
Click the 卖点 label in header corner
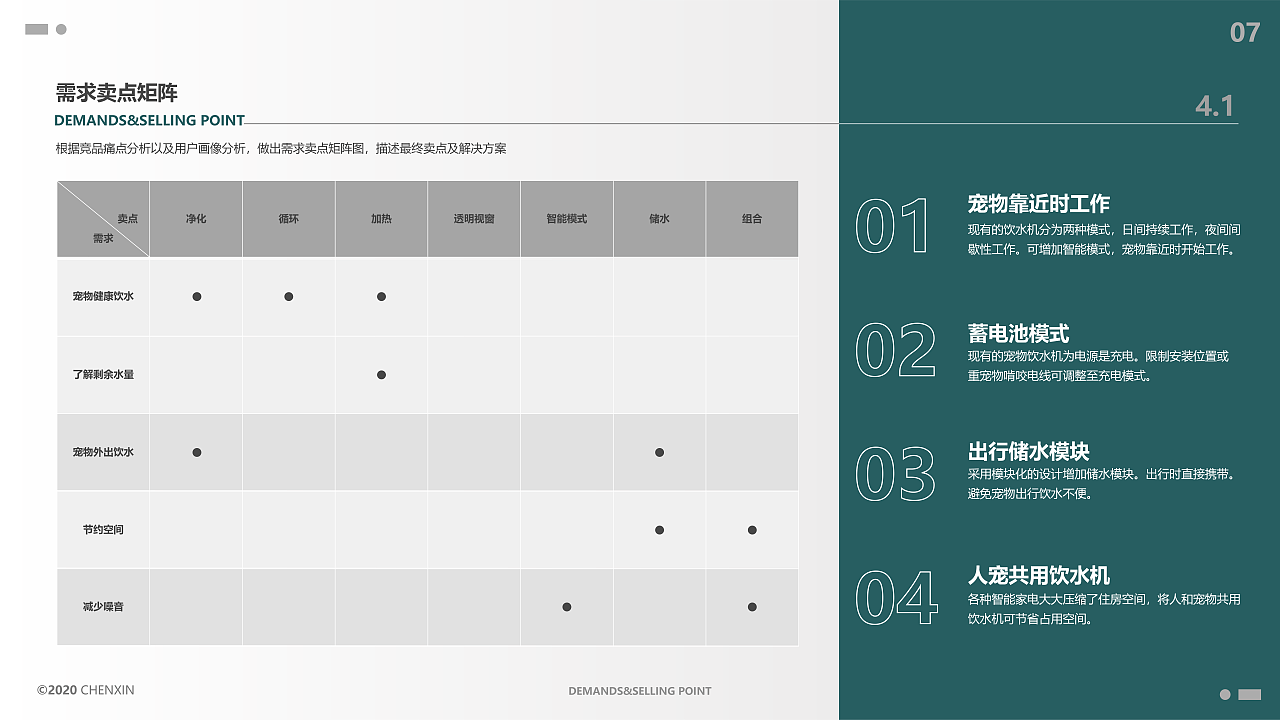click(128, 218)
